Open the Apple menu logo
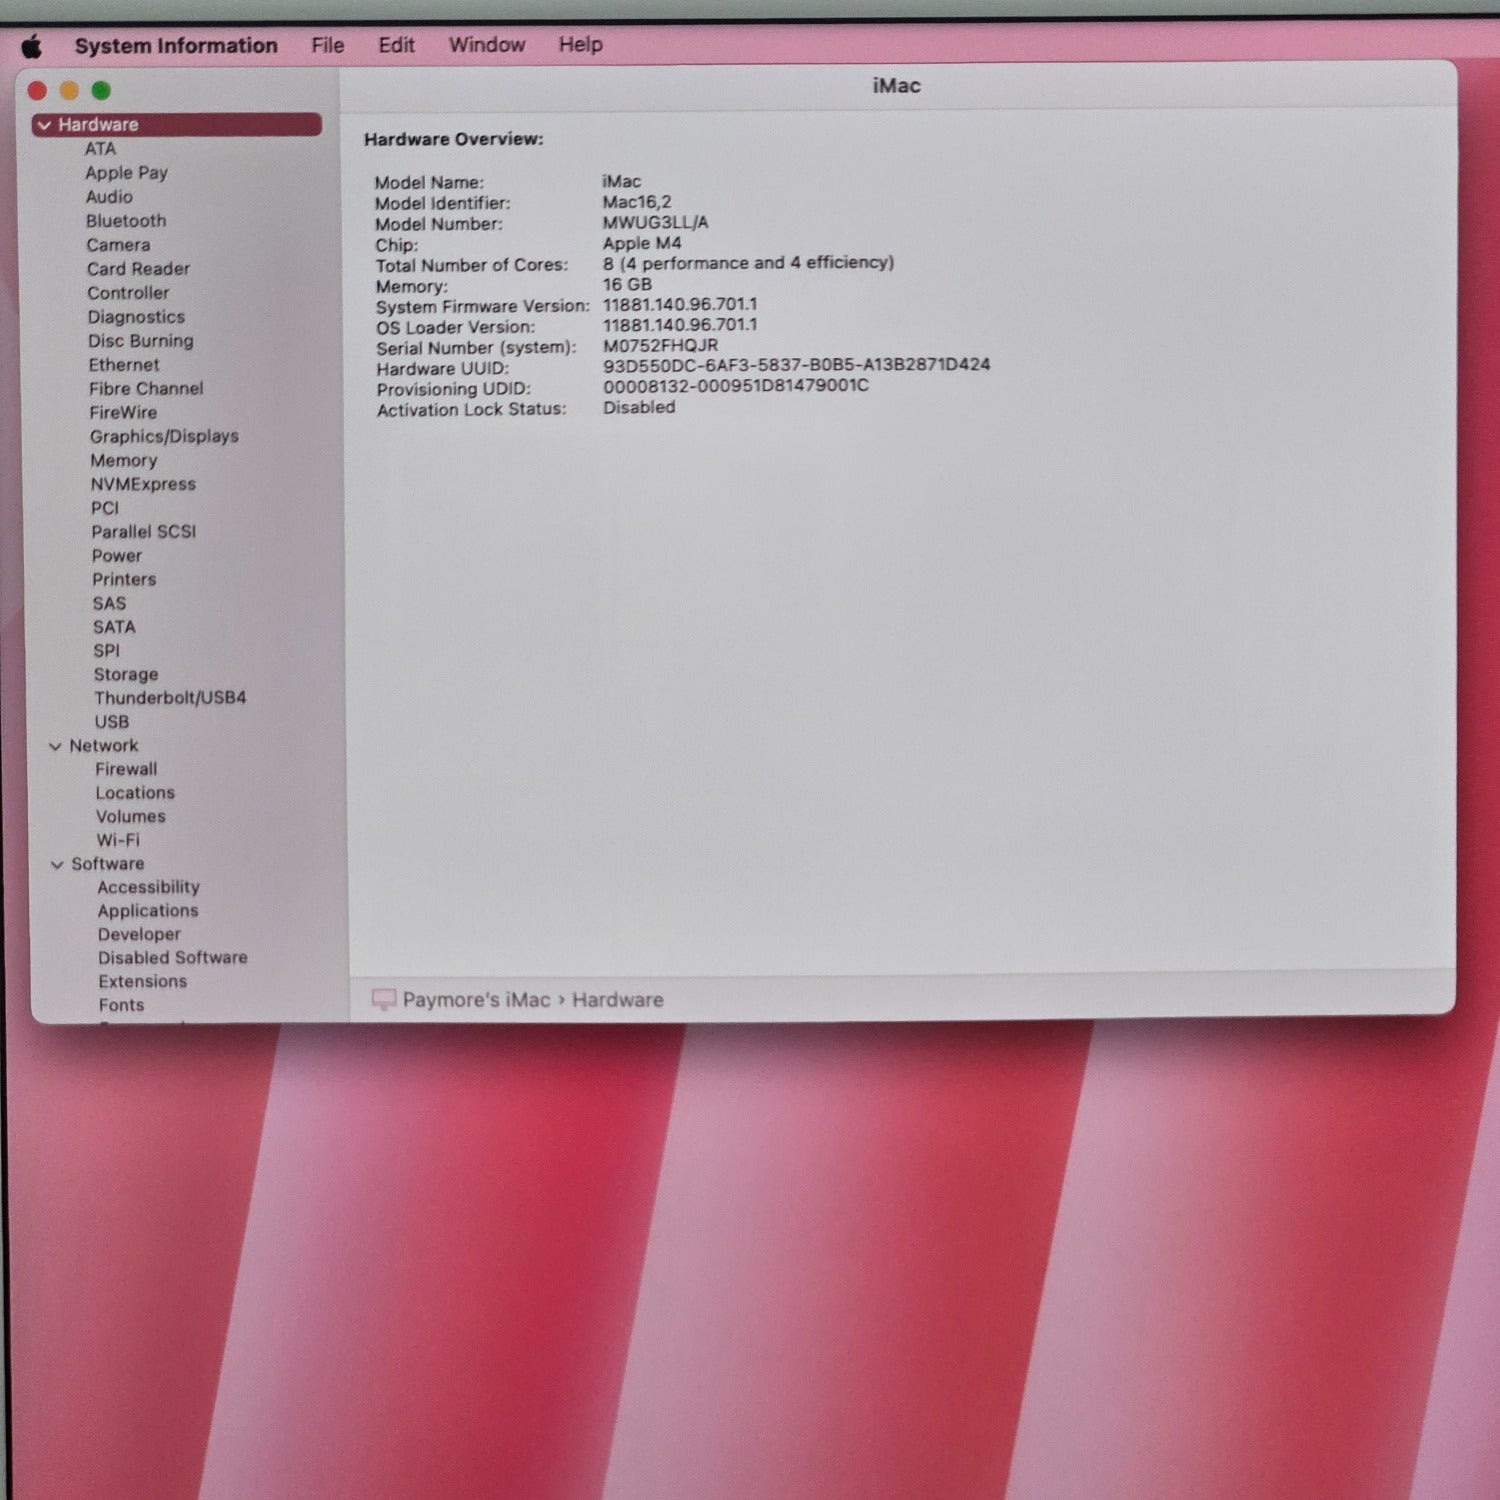1500x1500 pixels. (x=32, y=46)
